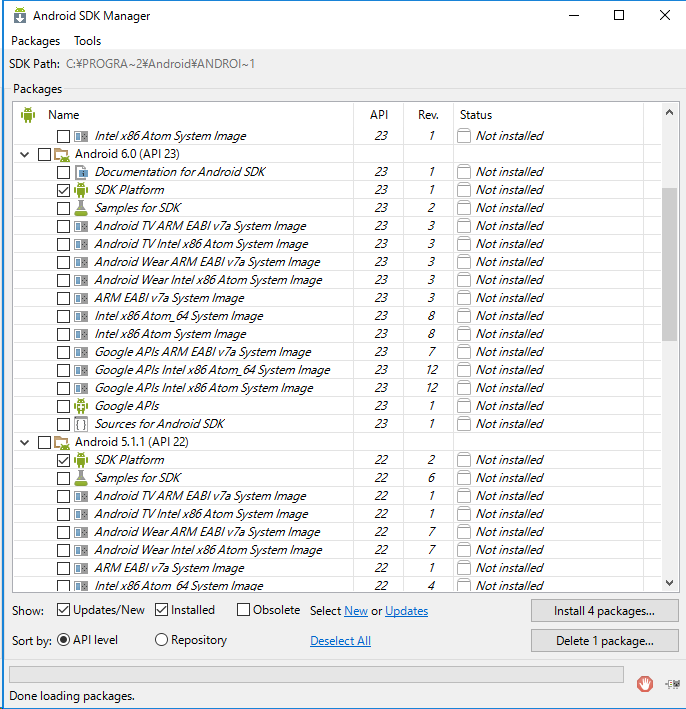The width and height of the screenshot is (686, 709).
Task: Click the Sources for Android SDK braces icon
Action: pyautogui.click(x=81, y=424)
